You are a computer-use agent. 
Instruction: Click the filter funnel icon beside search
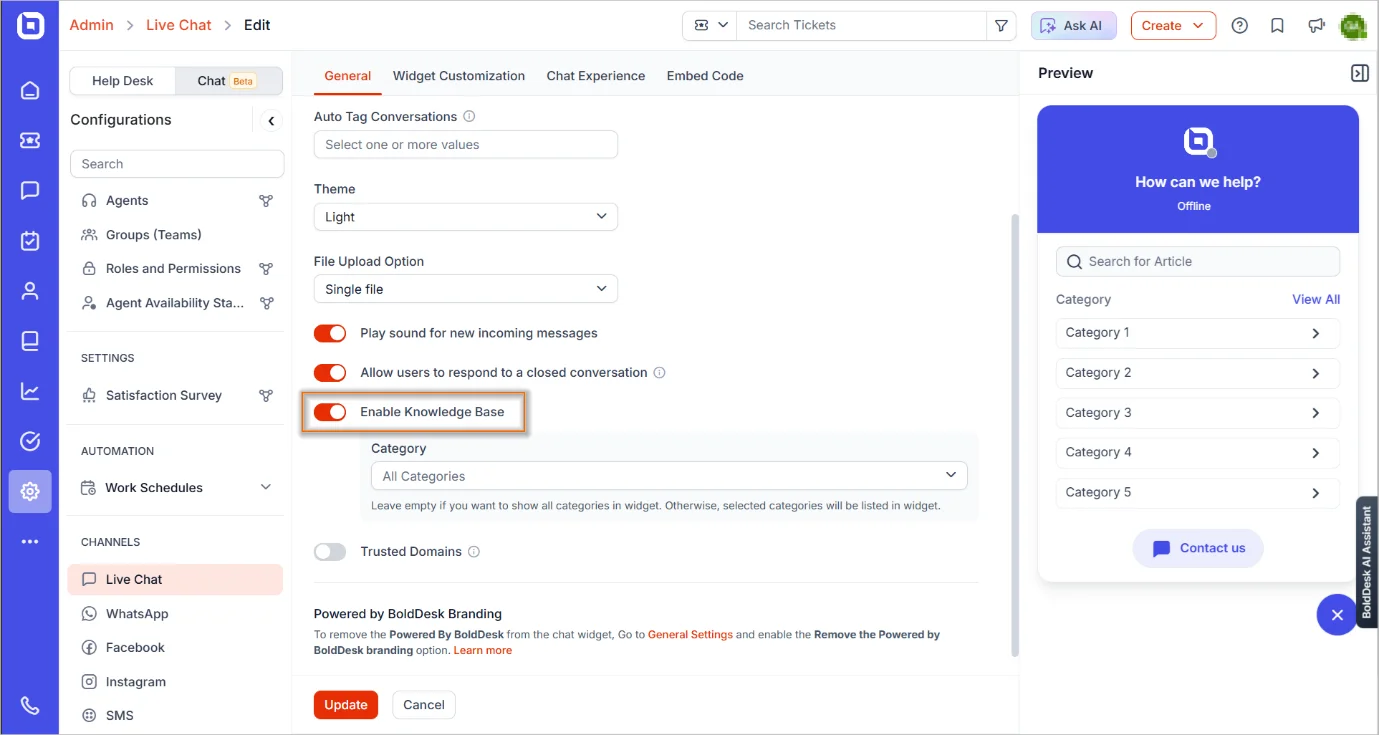point(1001,26)
